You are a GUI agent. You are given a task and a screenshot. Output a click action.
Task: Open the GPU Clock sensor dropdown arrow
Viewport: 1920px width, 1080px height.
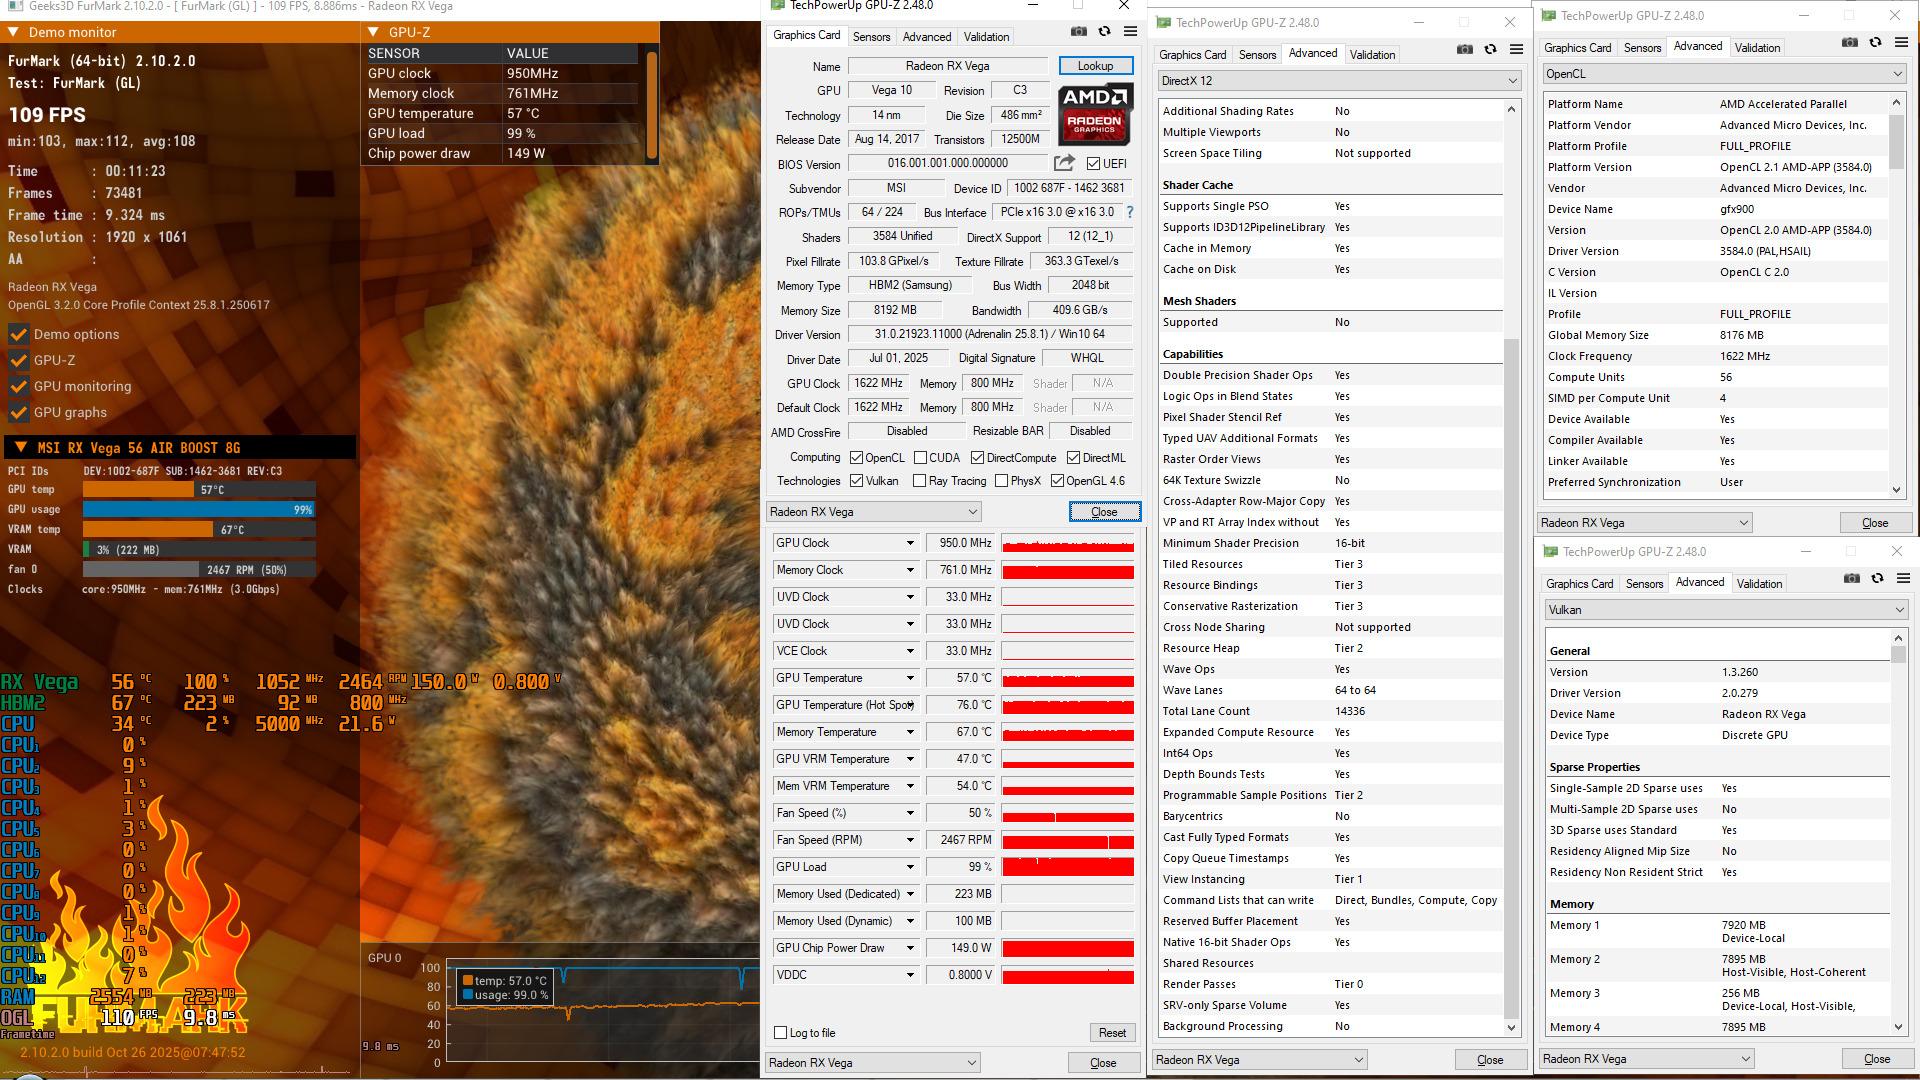click(910, 543)
